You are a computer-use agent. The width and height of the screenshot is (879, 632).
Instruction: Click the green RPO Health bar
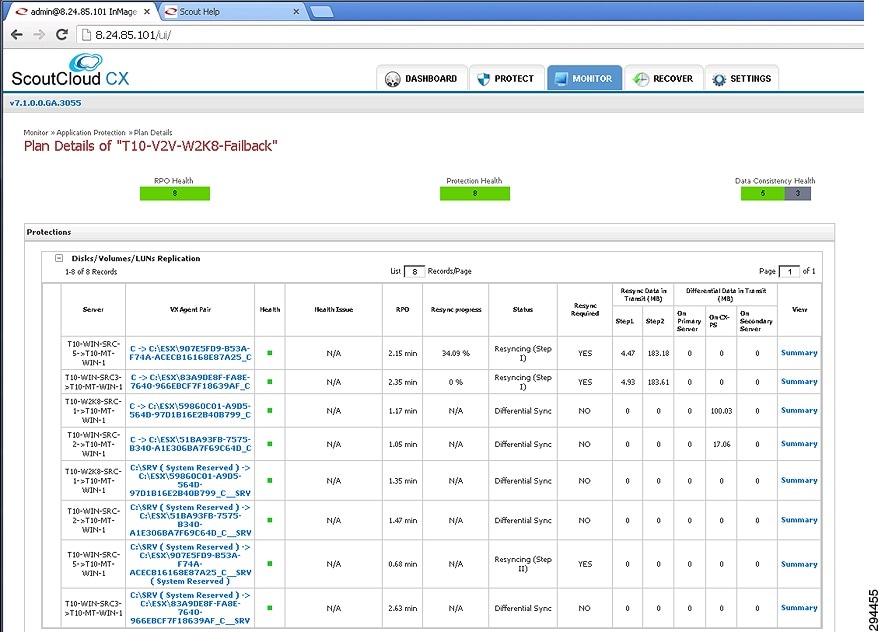click(x=175, y=193)
